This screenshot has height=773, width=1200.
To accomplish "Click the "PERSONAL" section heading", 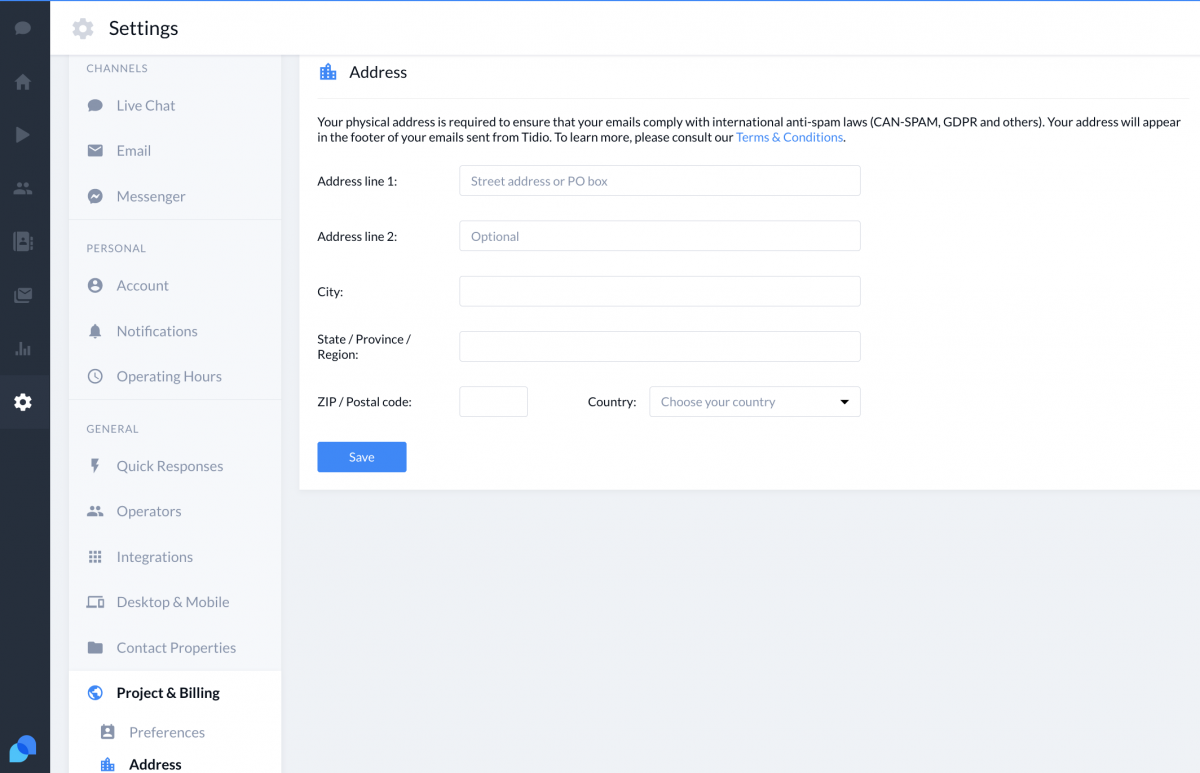I will coord(116,248).
